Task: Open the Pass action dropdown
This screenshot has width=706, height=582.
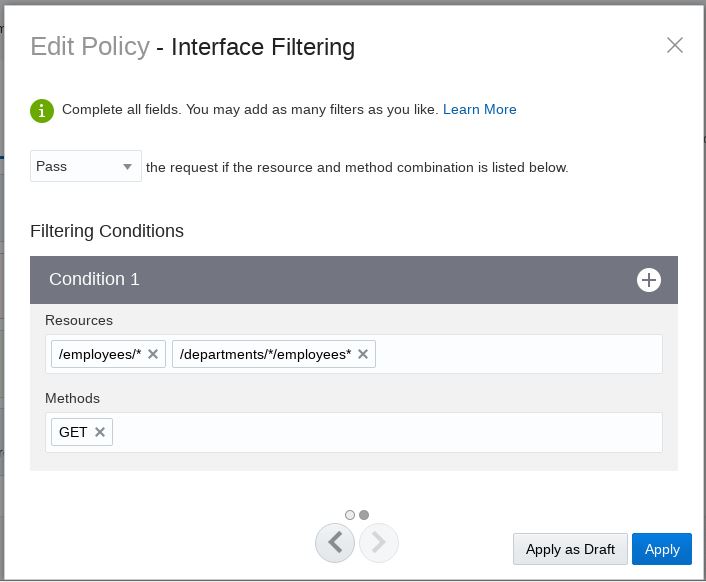Action: (x=86, y=167)
